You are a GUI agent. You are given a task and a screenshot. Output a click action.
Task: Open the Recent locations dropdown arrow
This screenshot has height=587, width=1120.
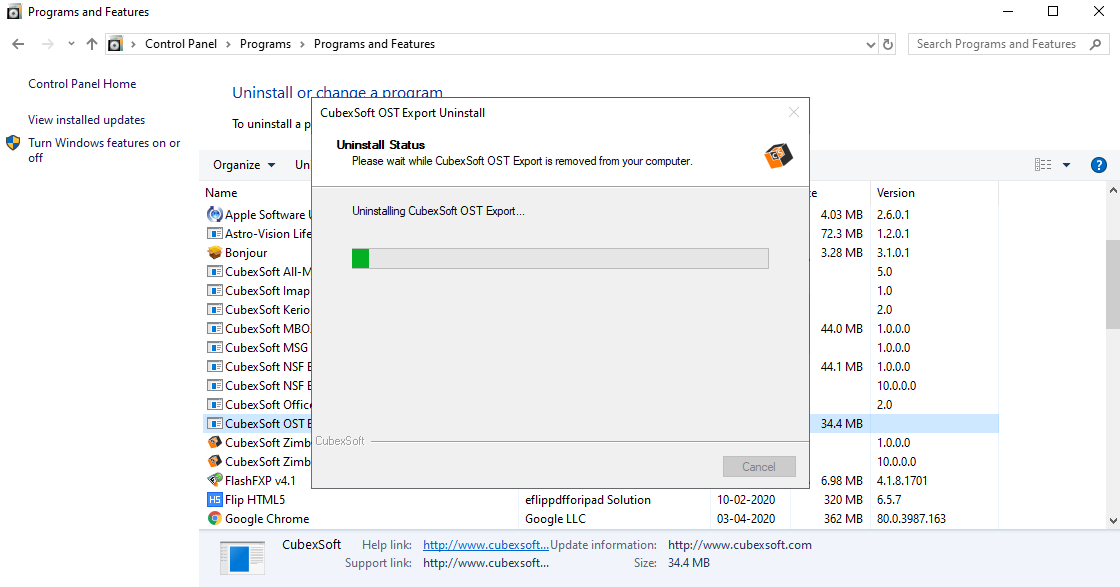point(71,44)
